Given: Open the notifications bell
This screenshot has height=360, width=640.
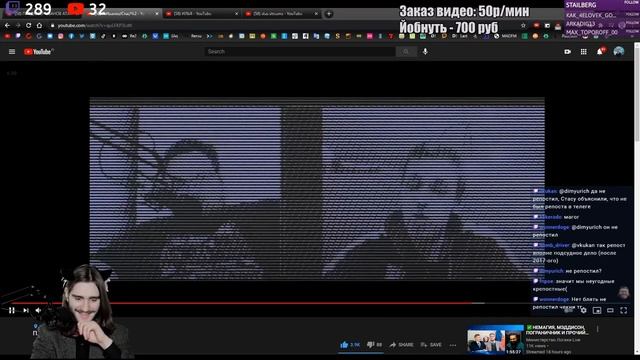Looking at the screenshot, I should tap(600, 51).
